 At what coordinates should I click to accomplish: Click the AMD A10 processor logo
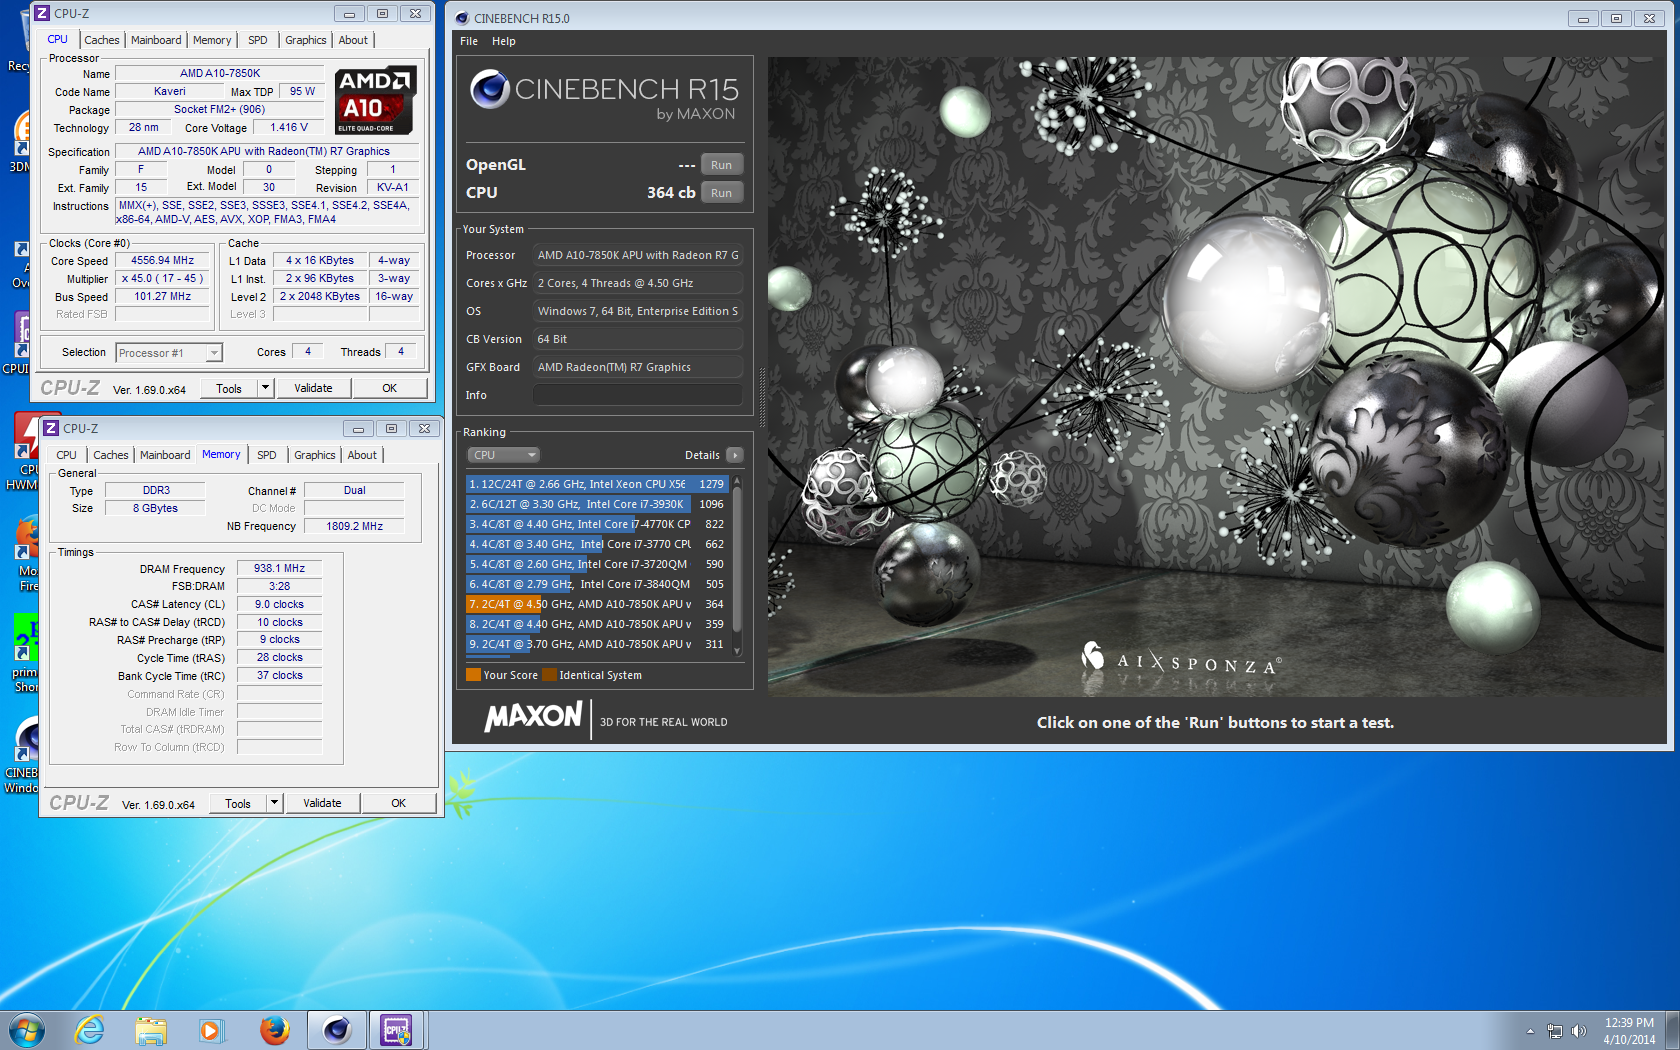point(375,101)
